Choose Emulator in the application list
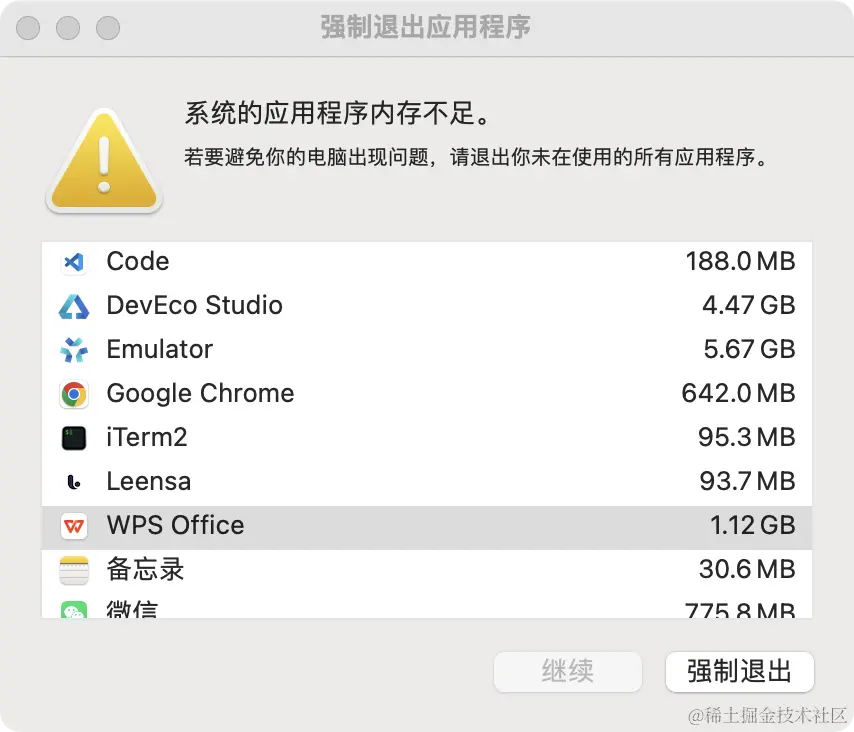 coord(160,350)
